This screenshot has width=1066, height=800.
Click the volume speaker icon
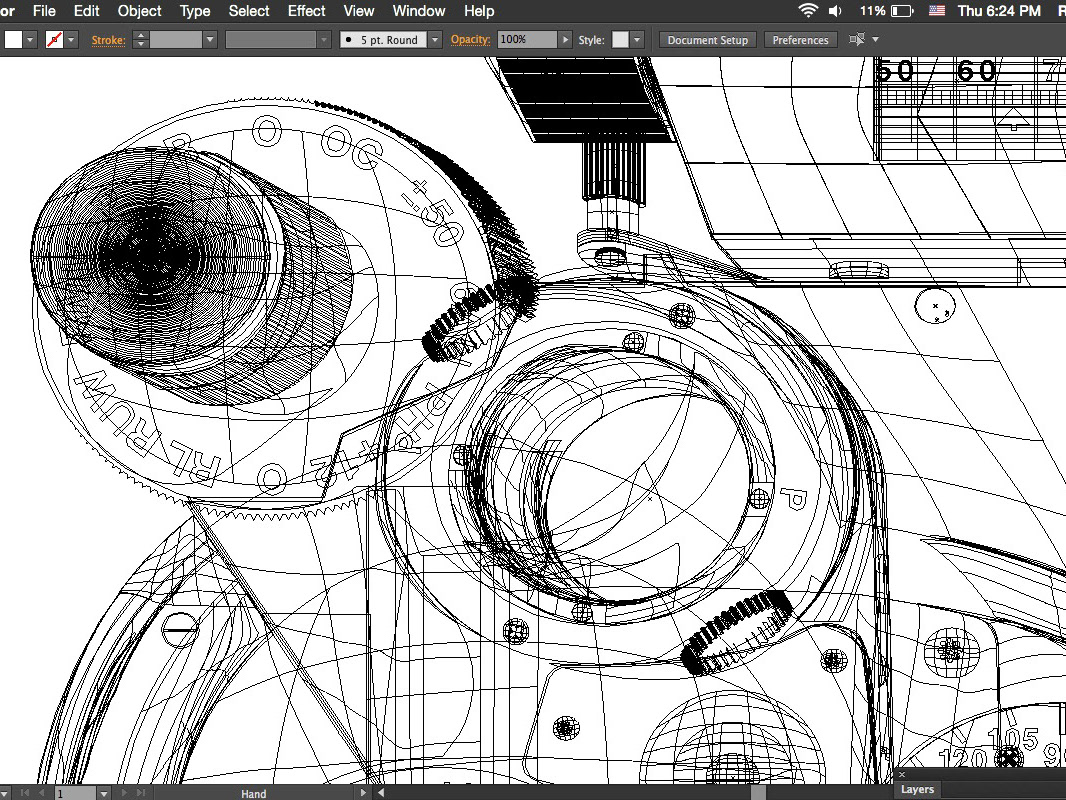point(836,11)
